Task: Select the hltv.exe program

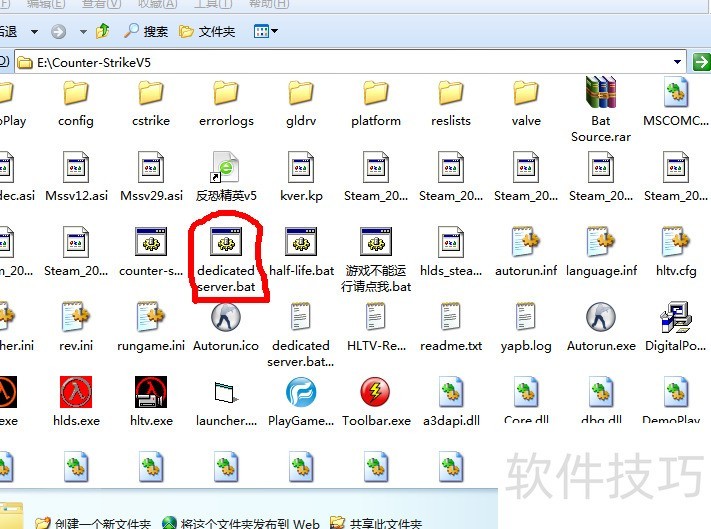Action: pos(151,402)
